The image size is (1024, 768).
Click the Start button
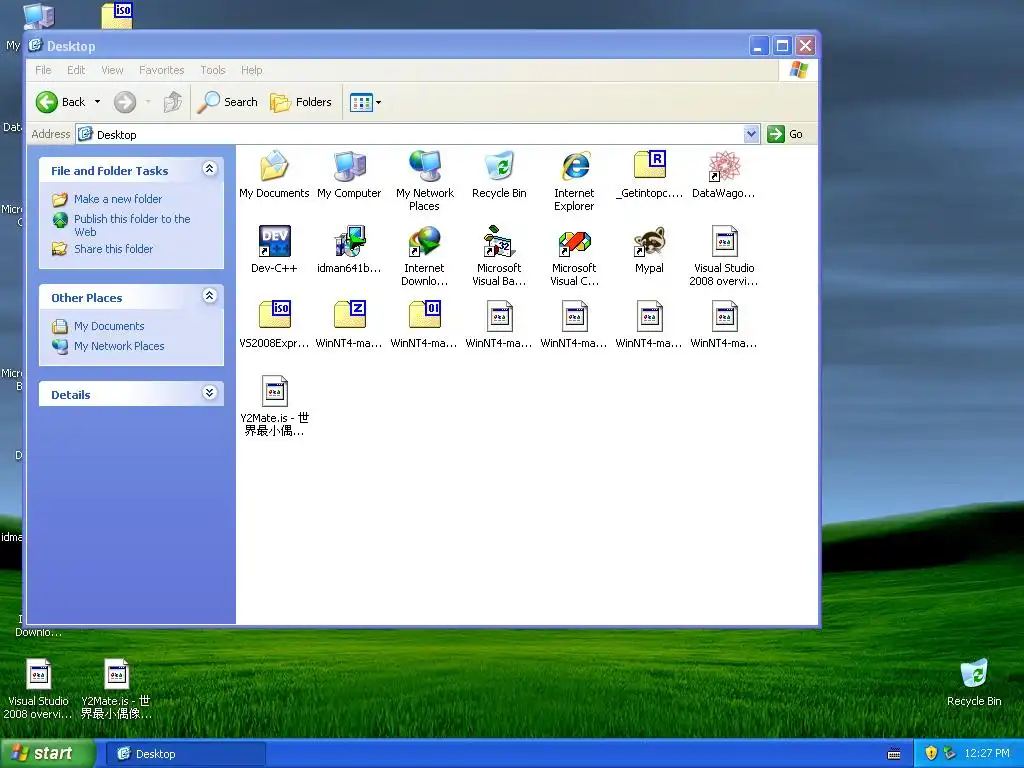click(x=47, y=753)
